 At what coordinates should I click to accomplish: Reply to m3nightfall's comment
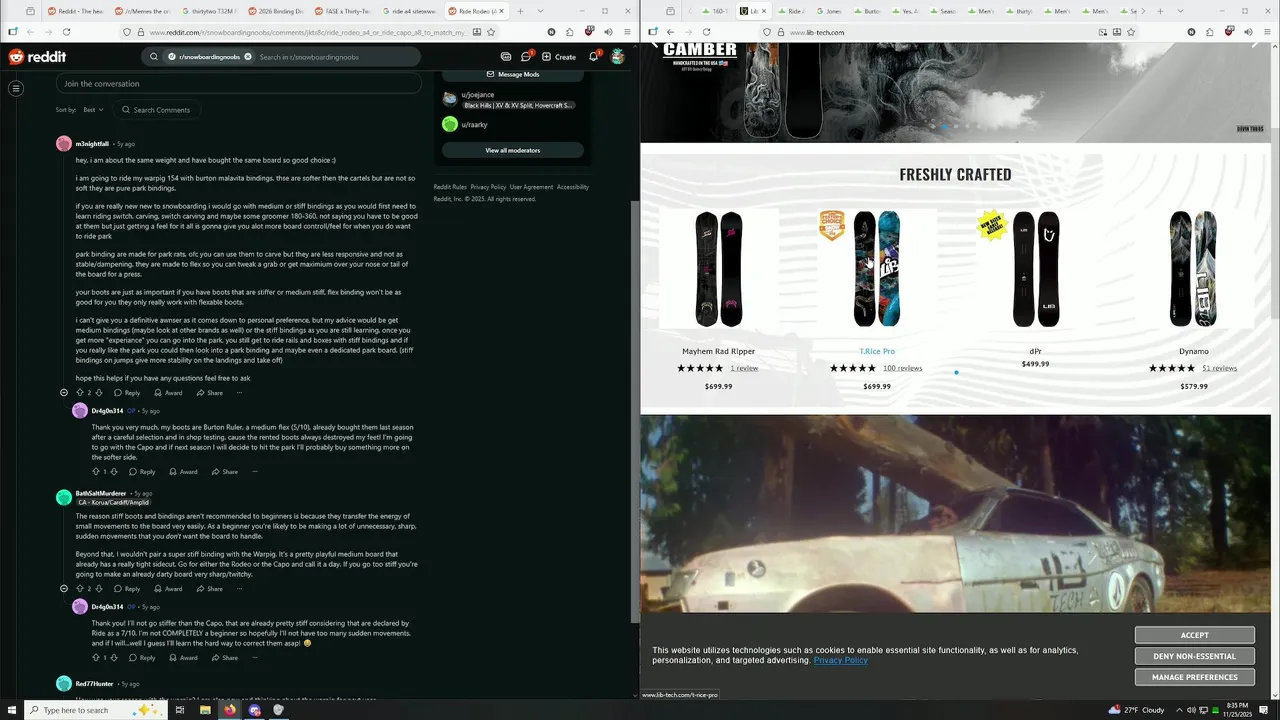127,393
